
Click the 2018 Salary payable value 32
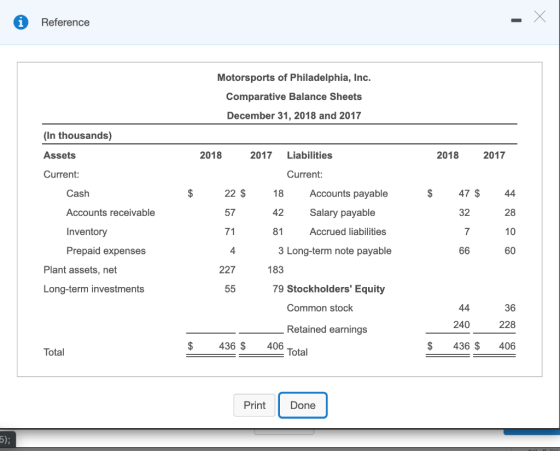[x=464, y=213]
